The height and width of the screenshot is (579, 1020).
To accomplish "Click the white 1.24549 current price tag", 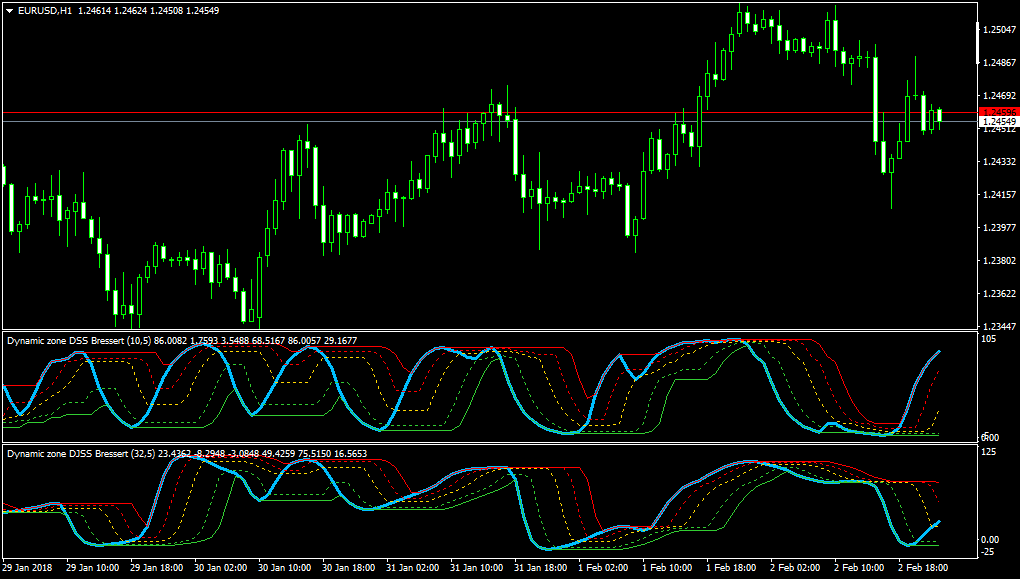I will point(999,122).
